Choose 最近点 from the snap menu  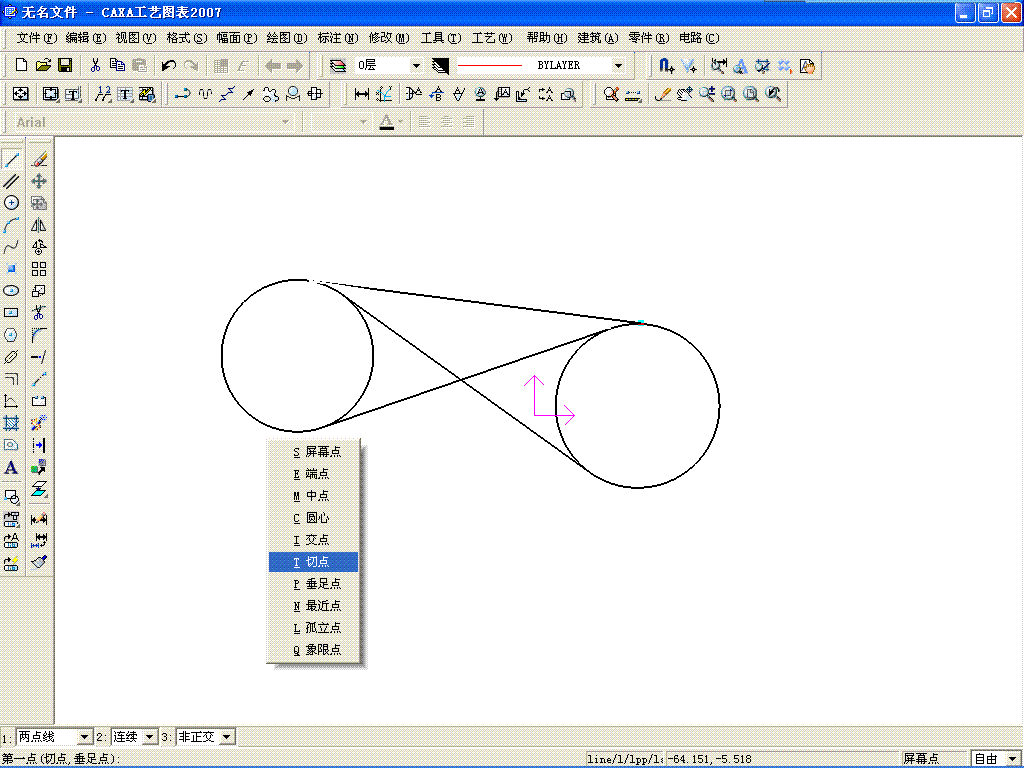pos(313,605)
